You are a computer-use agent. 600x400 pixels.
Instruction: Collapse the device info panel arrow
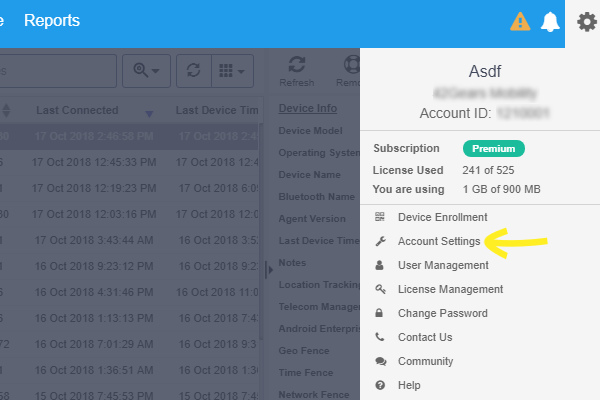point(270,270)
